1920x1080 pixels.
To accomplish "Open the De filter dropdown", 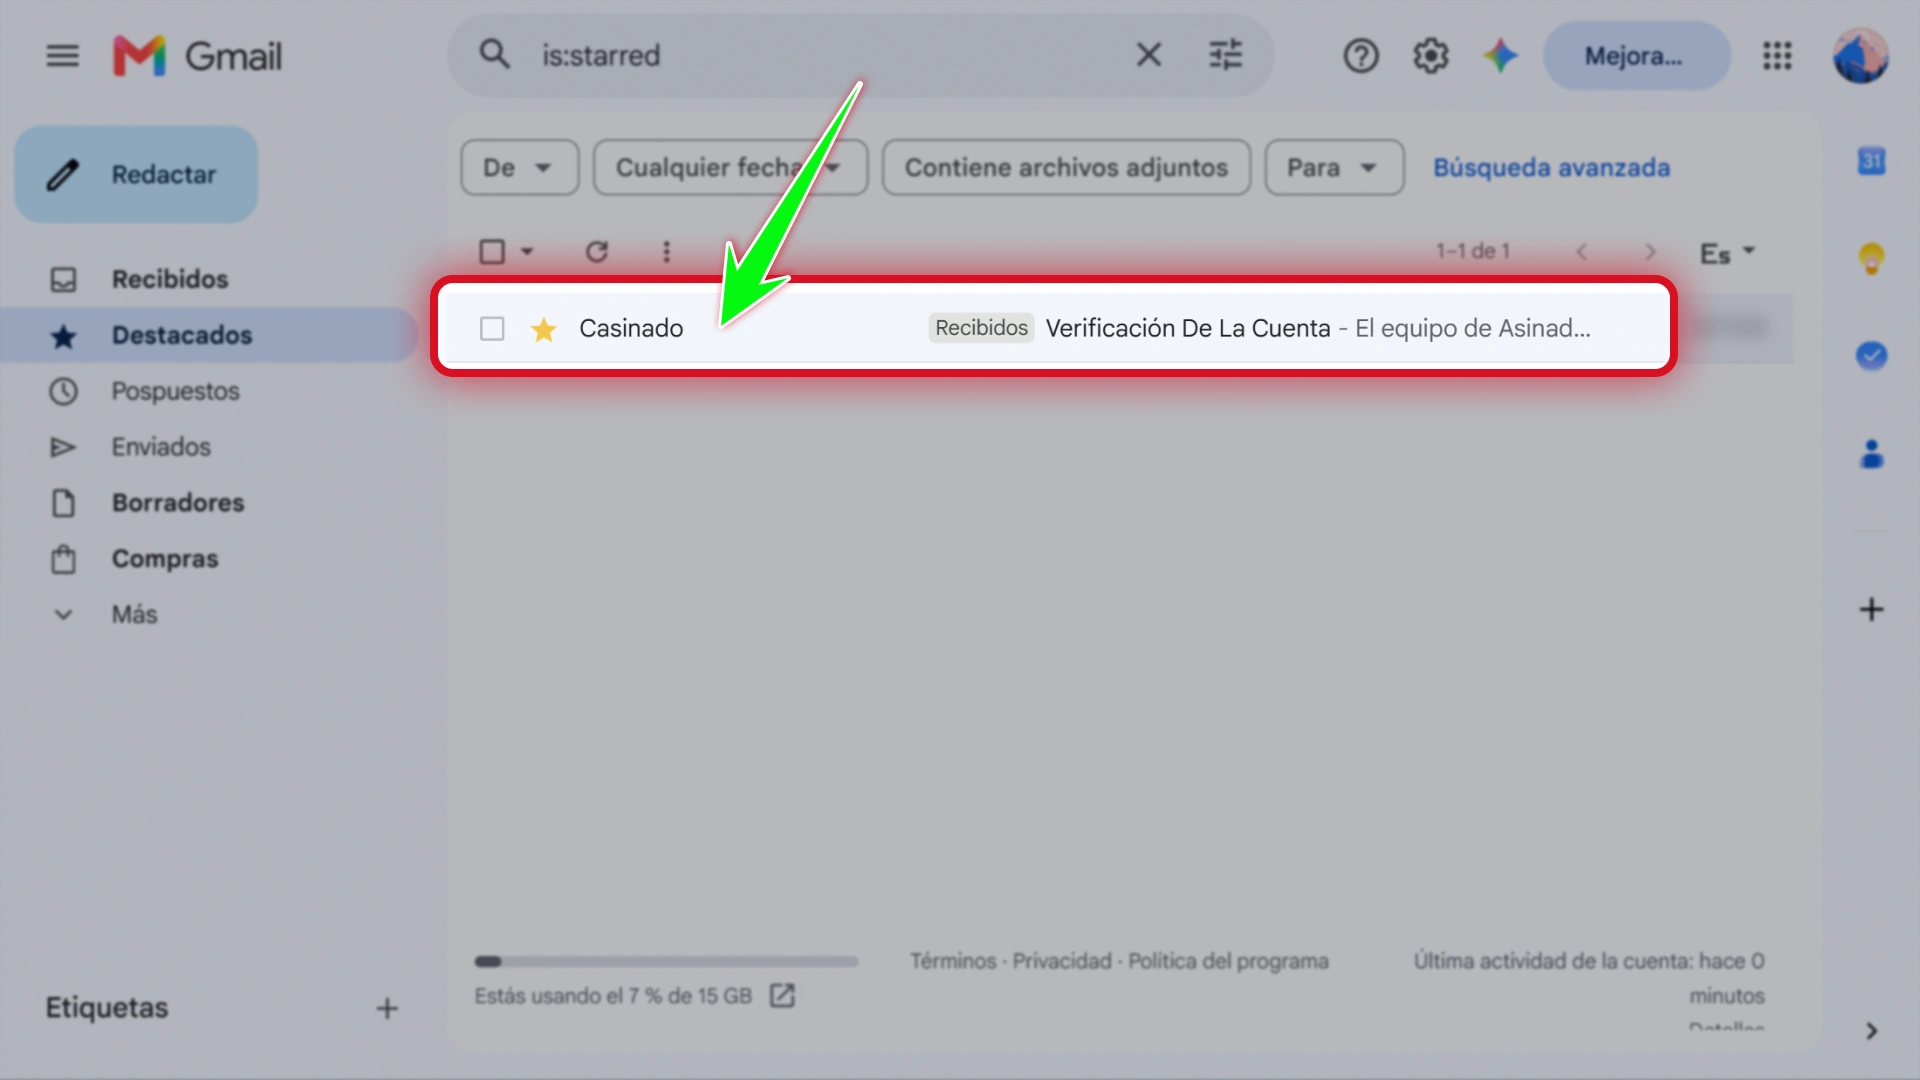I will click(519, 167).
